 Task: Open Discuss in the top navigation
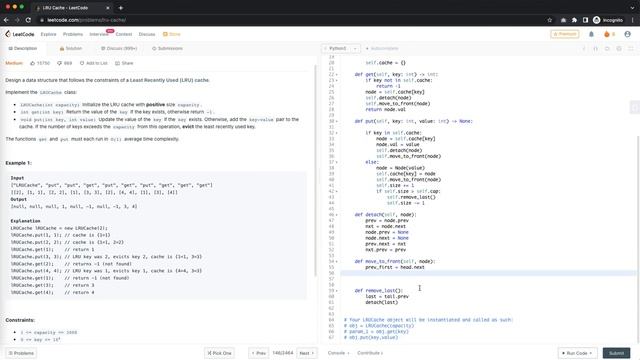(147, 34)
